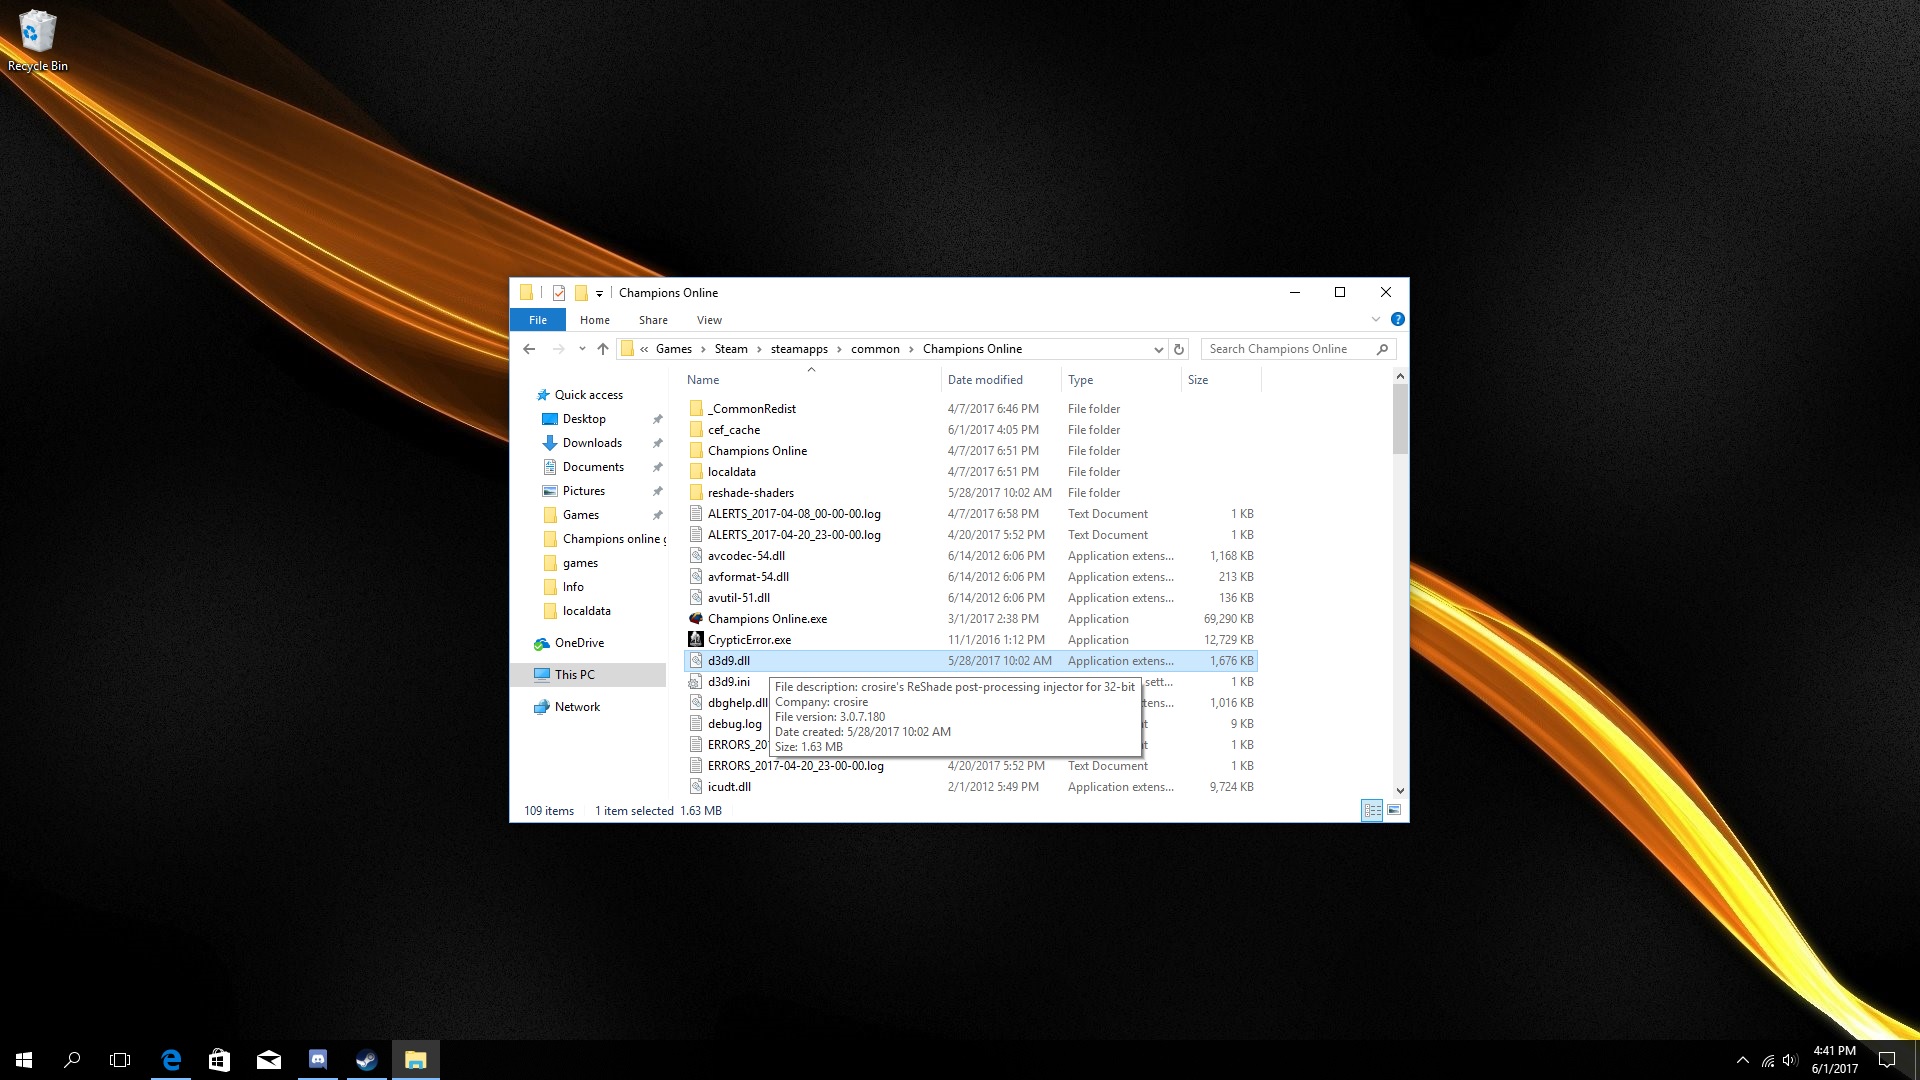The height and width of the screenshot is (1080, 1920).
Task: Click the Back navigation arrow
Action: (529, 349)
